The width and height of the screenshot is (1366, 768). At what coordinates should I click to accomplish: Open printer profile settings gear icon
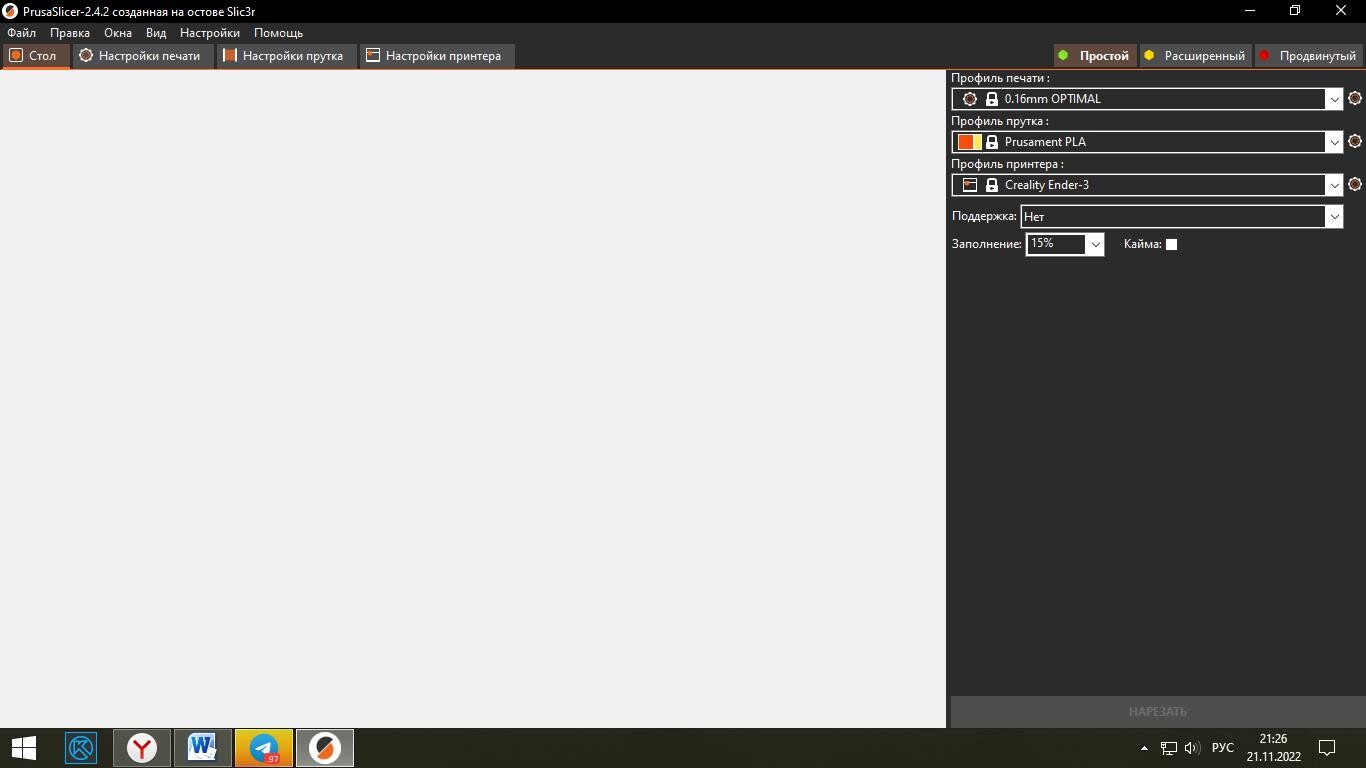point(1355,185)
